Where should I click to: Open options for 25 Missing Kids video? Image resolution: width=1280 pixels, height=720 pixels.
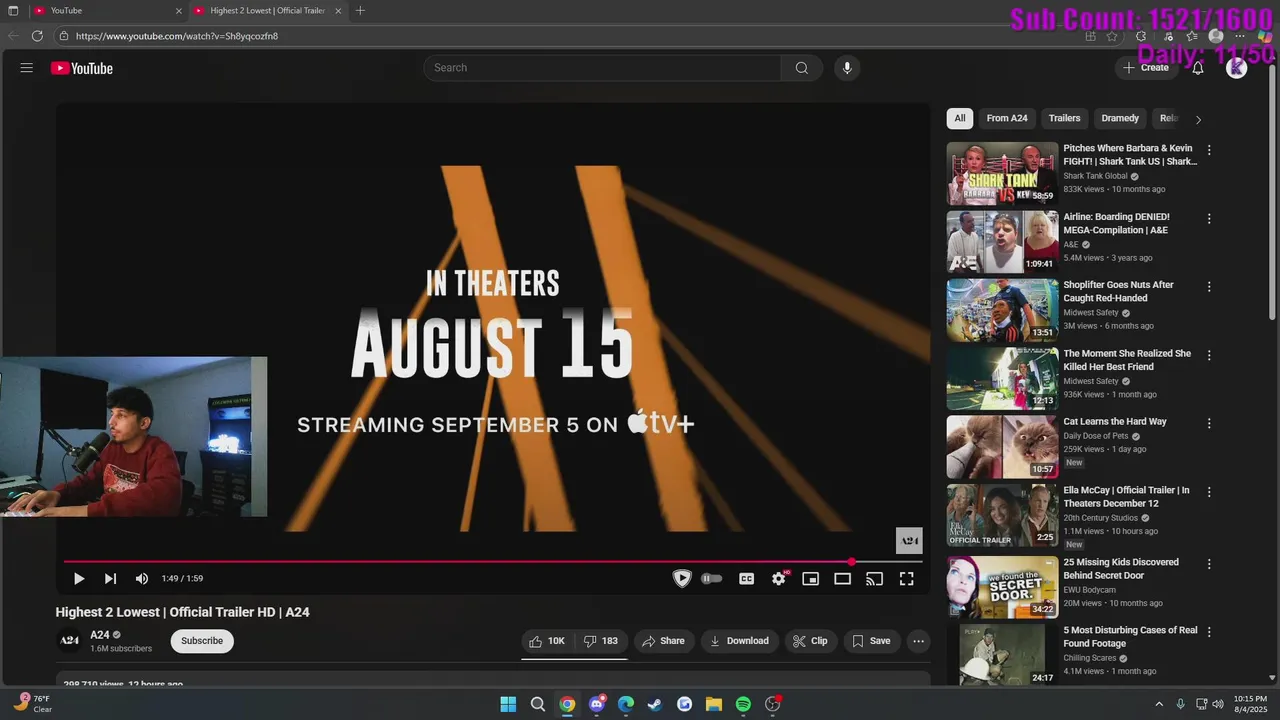coord(1209,564)
